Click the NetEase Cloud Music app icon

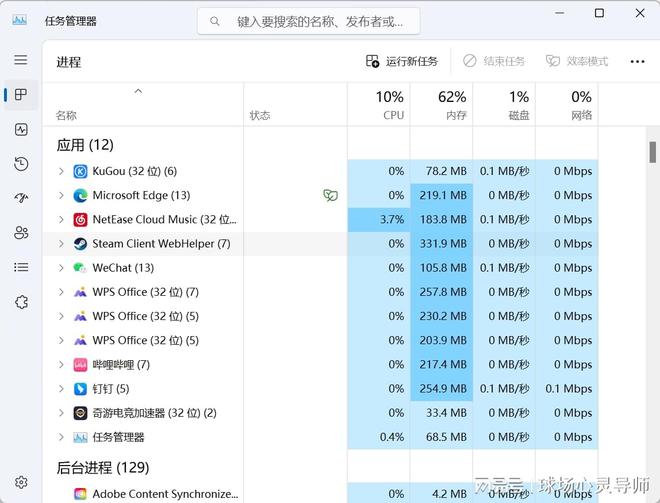pos(80,220)
